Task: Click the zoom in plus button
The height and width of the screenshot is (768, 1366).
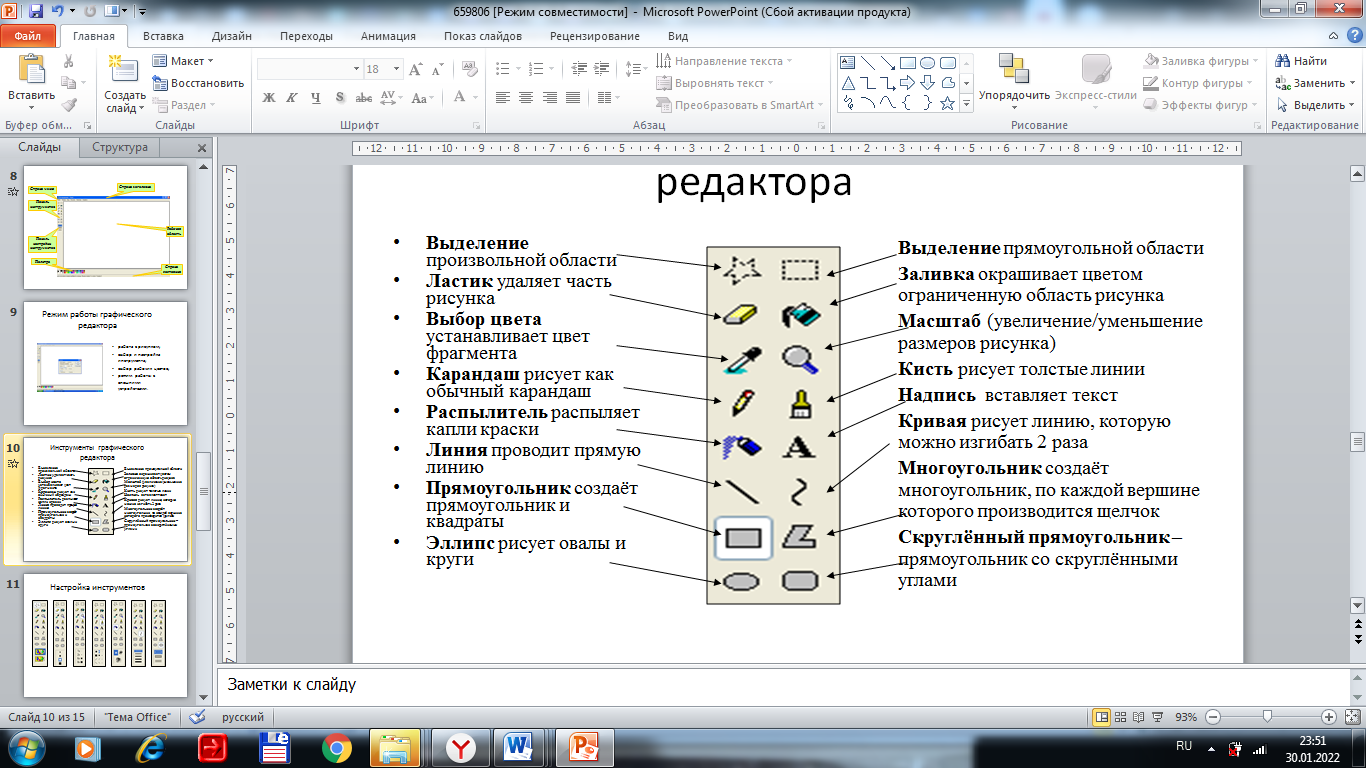Action: [x=1328, y=717]
